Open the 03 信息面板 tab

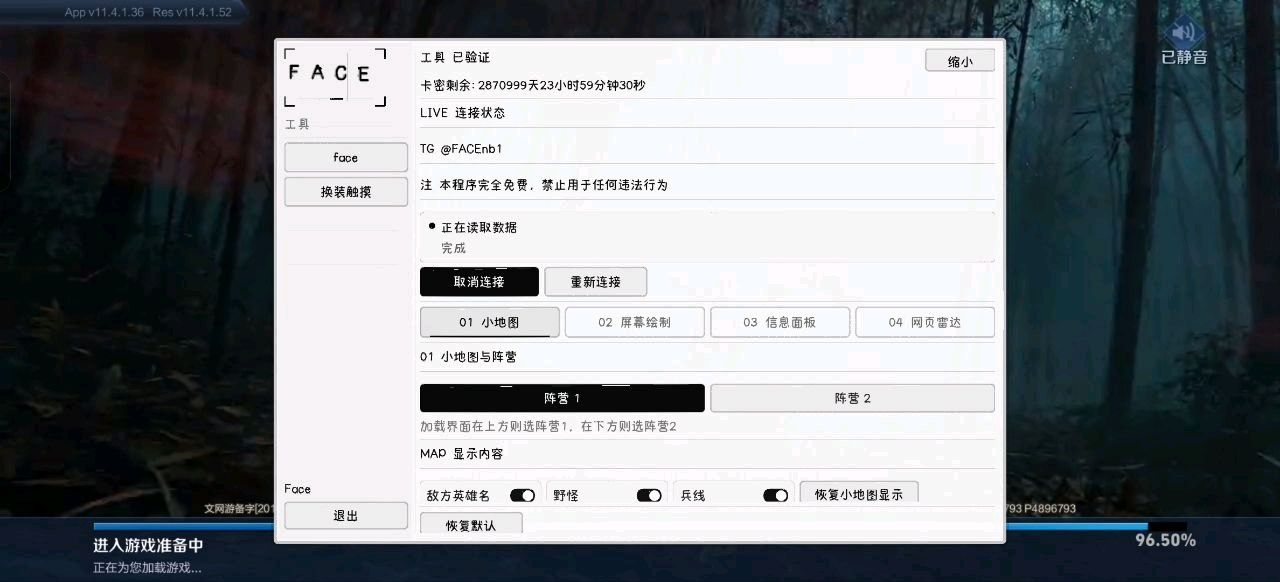pyautogui.click(x=780, y=322)
